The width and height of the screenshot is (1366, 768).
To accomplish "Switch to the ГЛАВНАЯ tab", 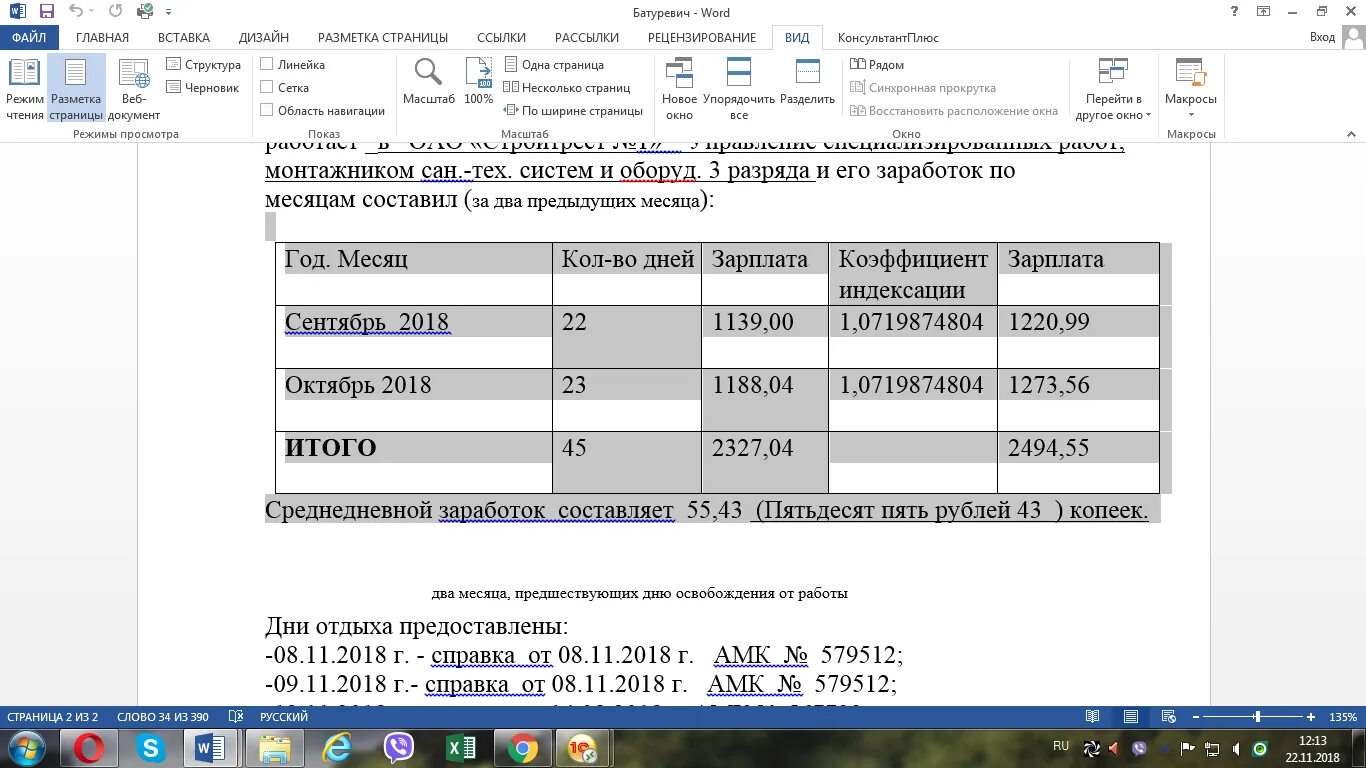I will 102,38.
